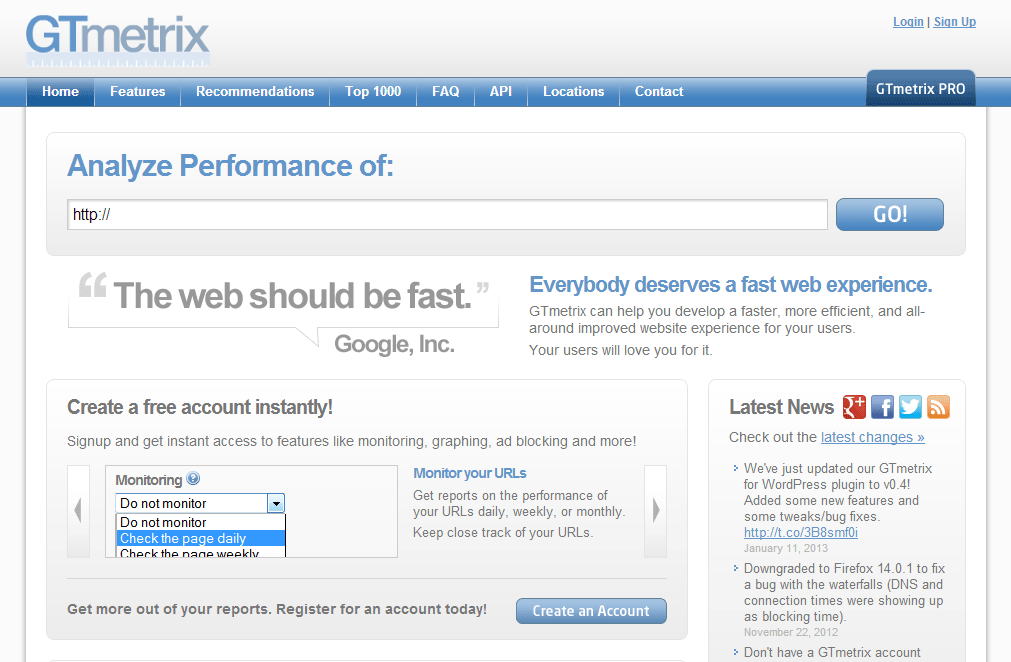
Task: Open the Features navigation tab
Action: tap(137, 92)
